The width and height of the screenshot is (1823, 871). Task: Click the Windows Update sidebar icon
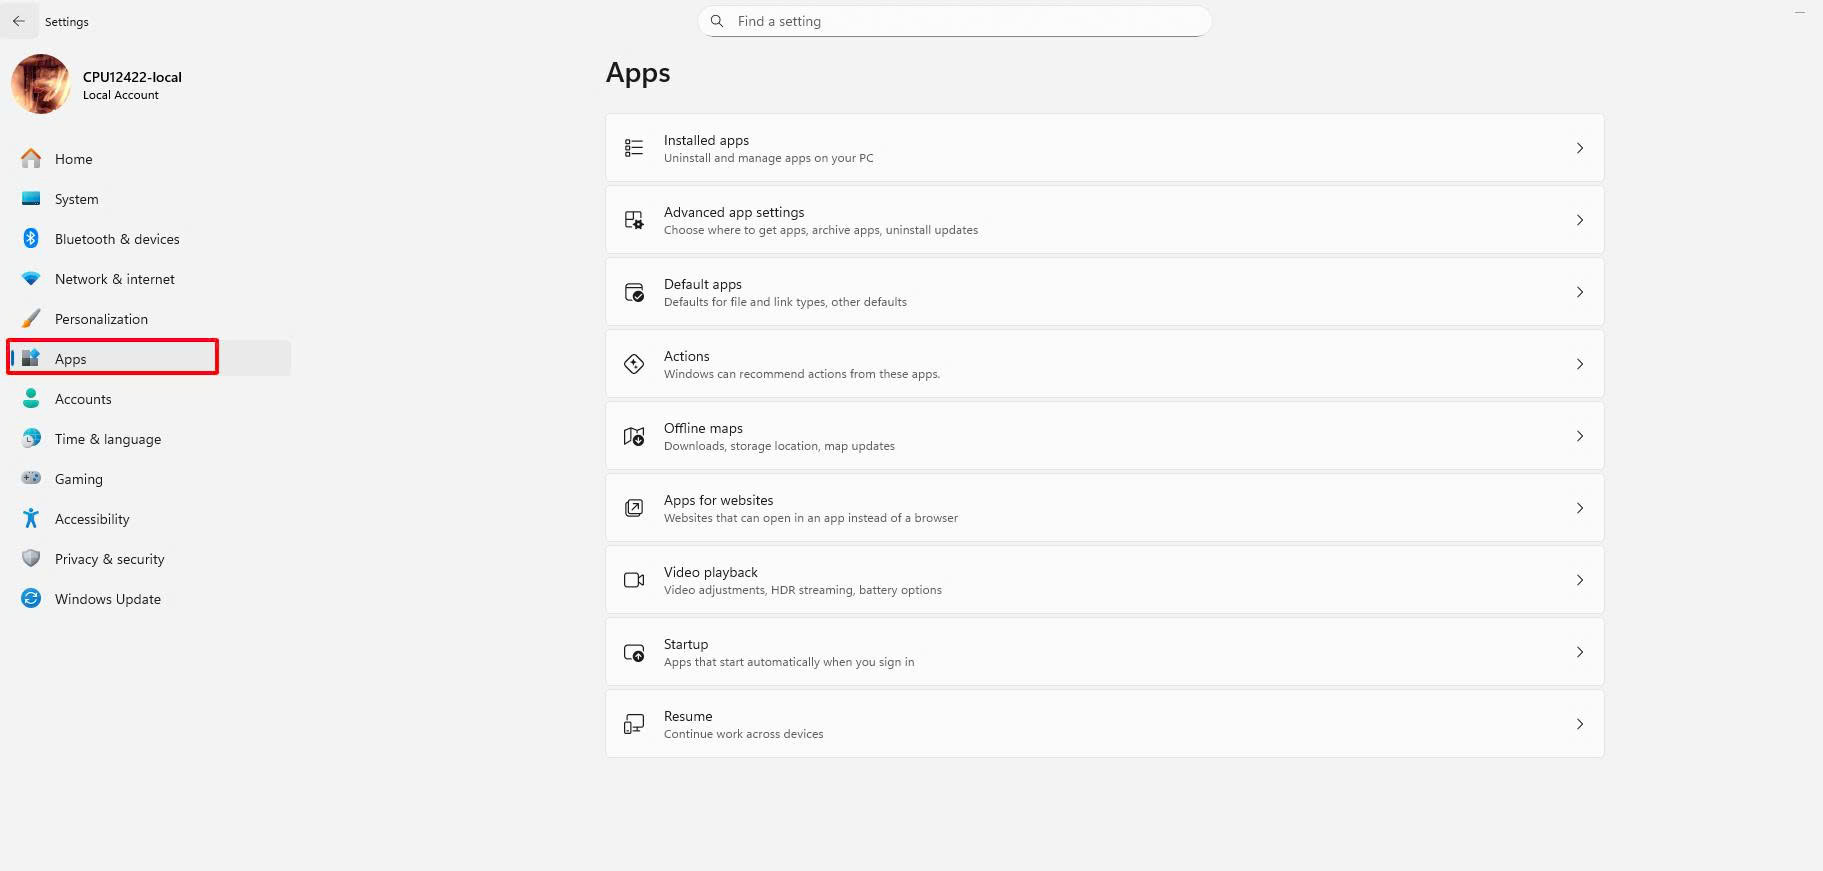[31, 599]
